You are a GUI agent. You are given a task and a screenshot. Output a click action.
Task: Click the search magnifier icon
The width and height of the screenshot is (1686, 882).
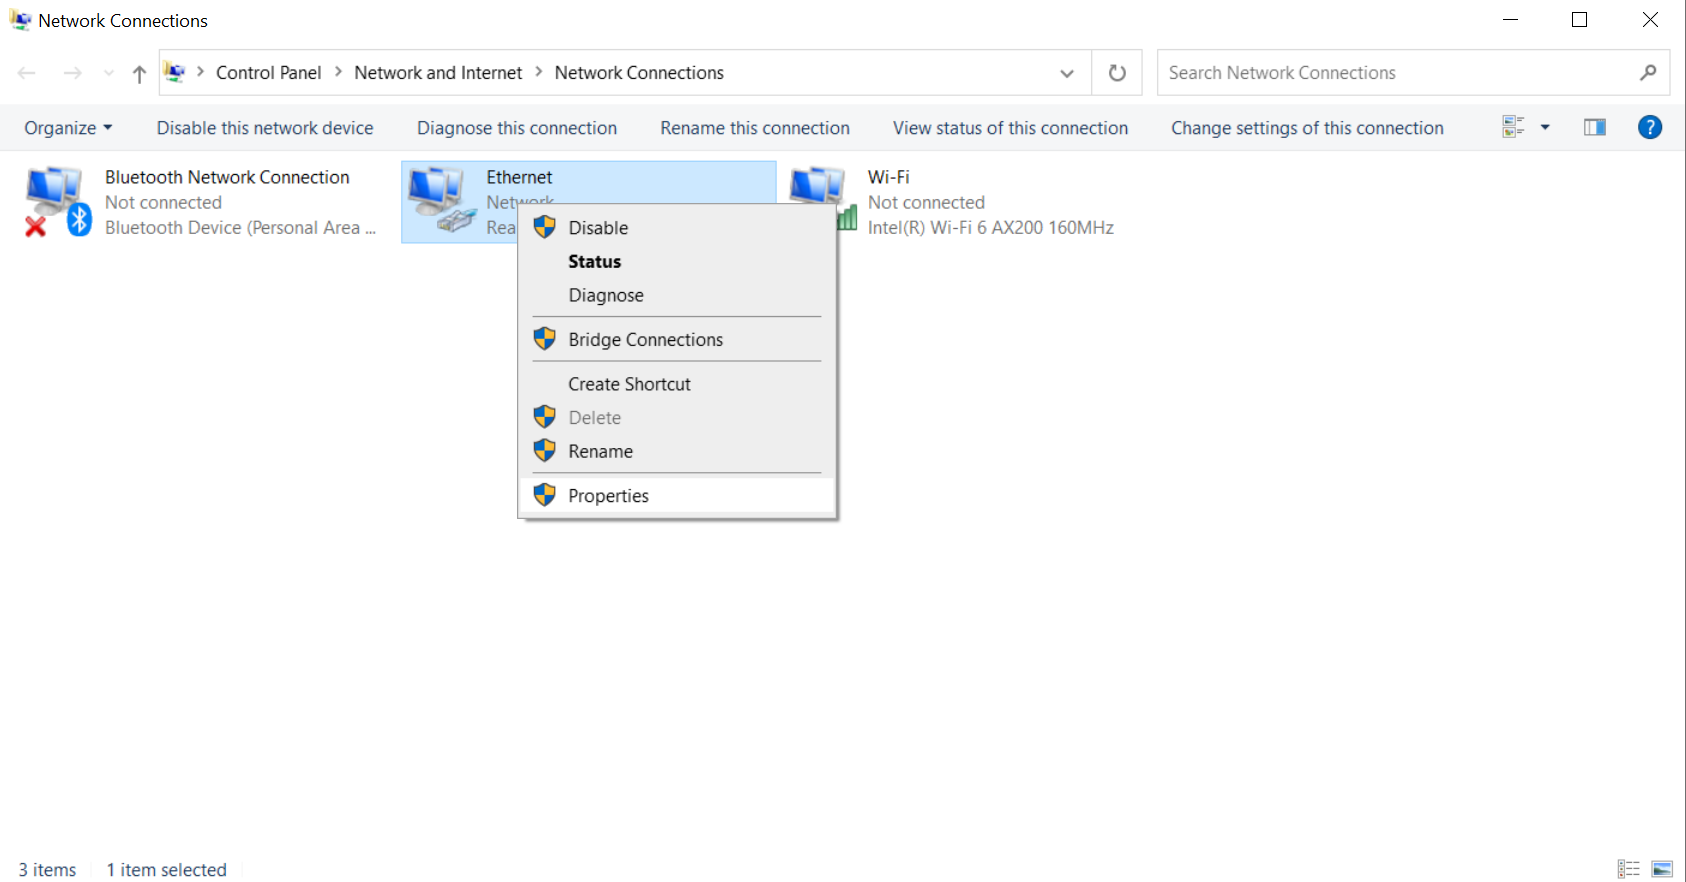(x=1648, y=73)
